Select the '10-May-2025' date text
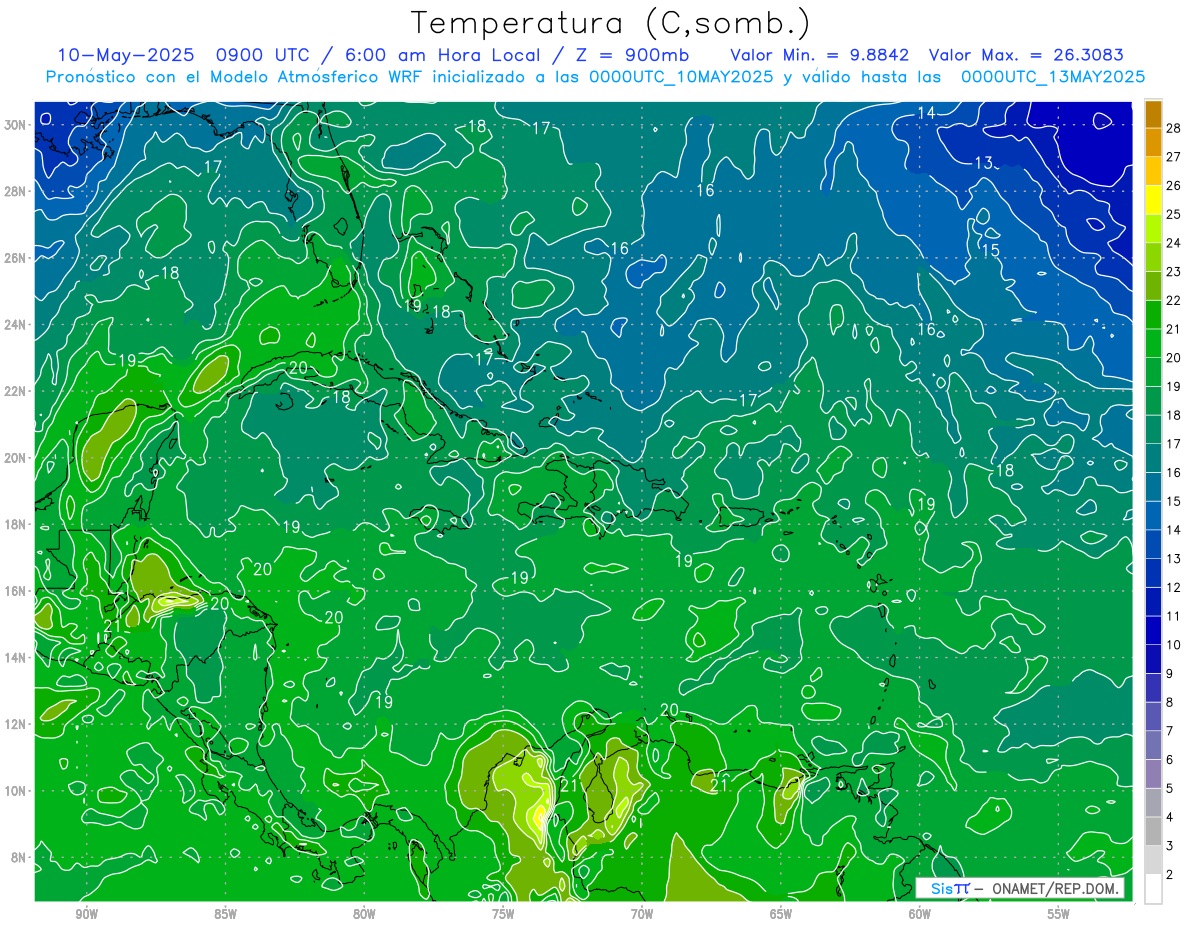The width and height of the screenshot is (1200, 927). (128, 56)
